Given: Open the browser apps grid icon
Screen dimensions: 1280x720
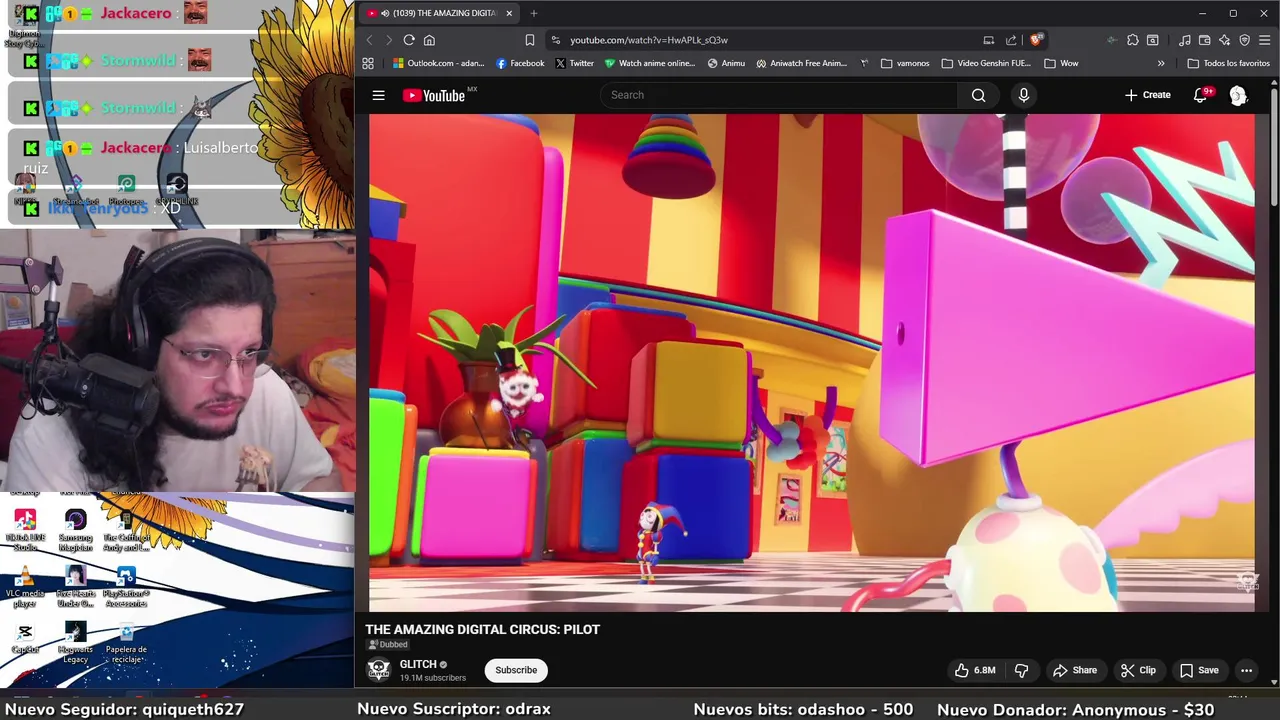Looking at the screenshot, I should 368,63.
